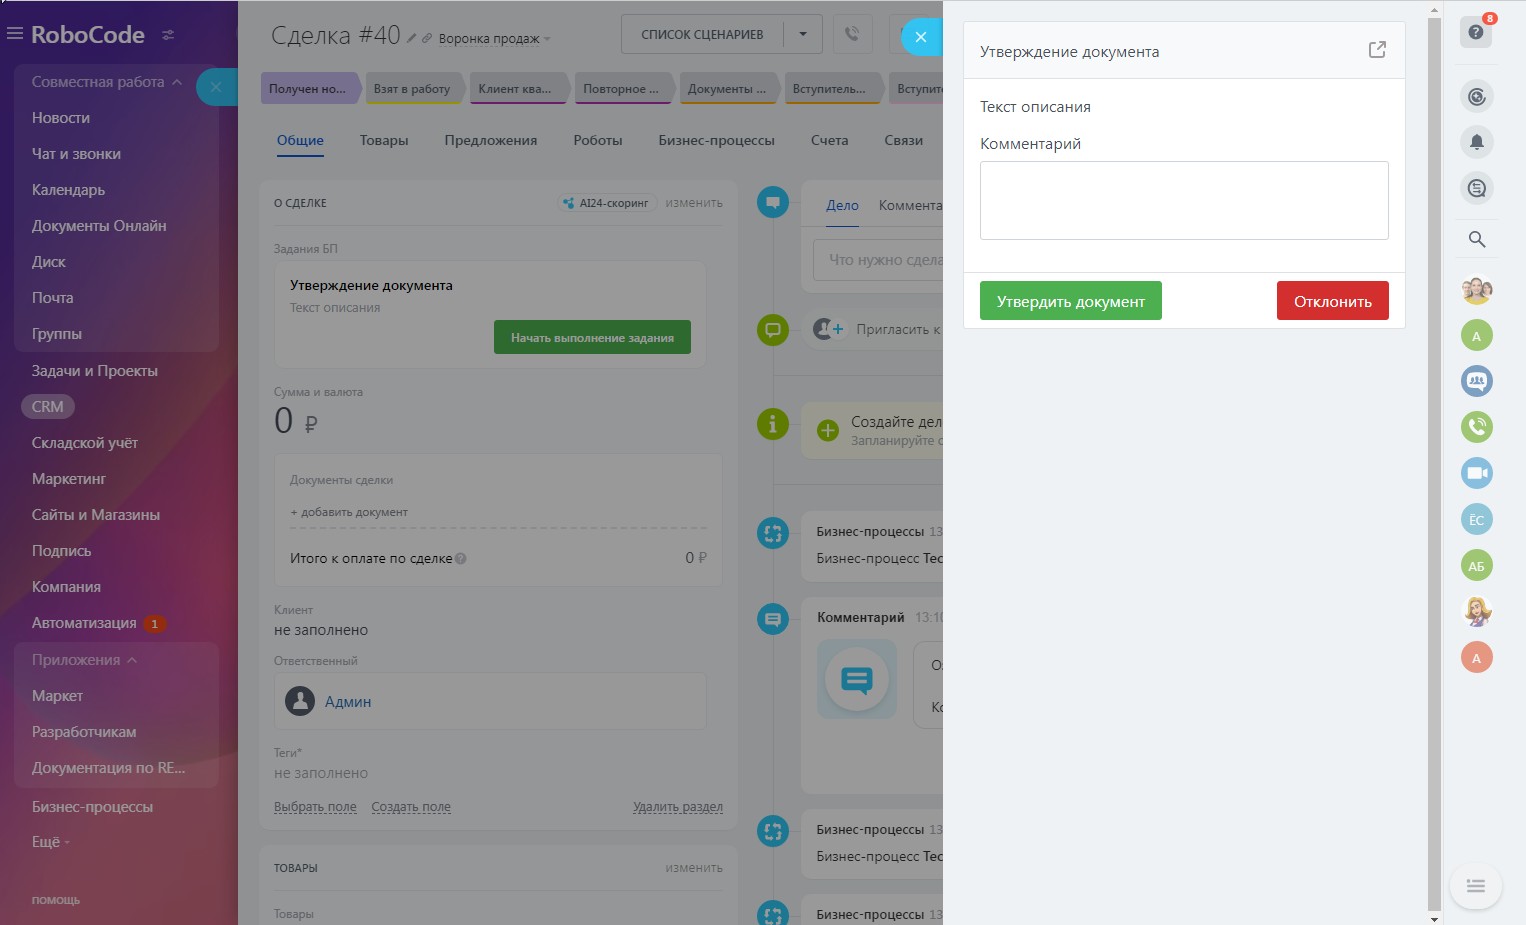Open the approval task in a new window
Viewport: 1526px width, 925px height.
1377,50
